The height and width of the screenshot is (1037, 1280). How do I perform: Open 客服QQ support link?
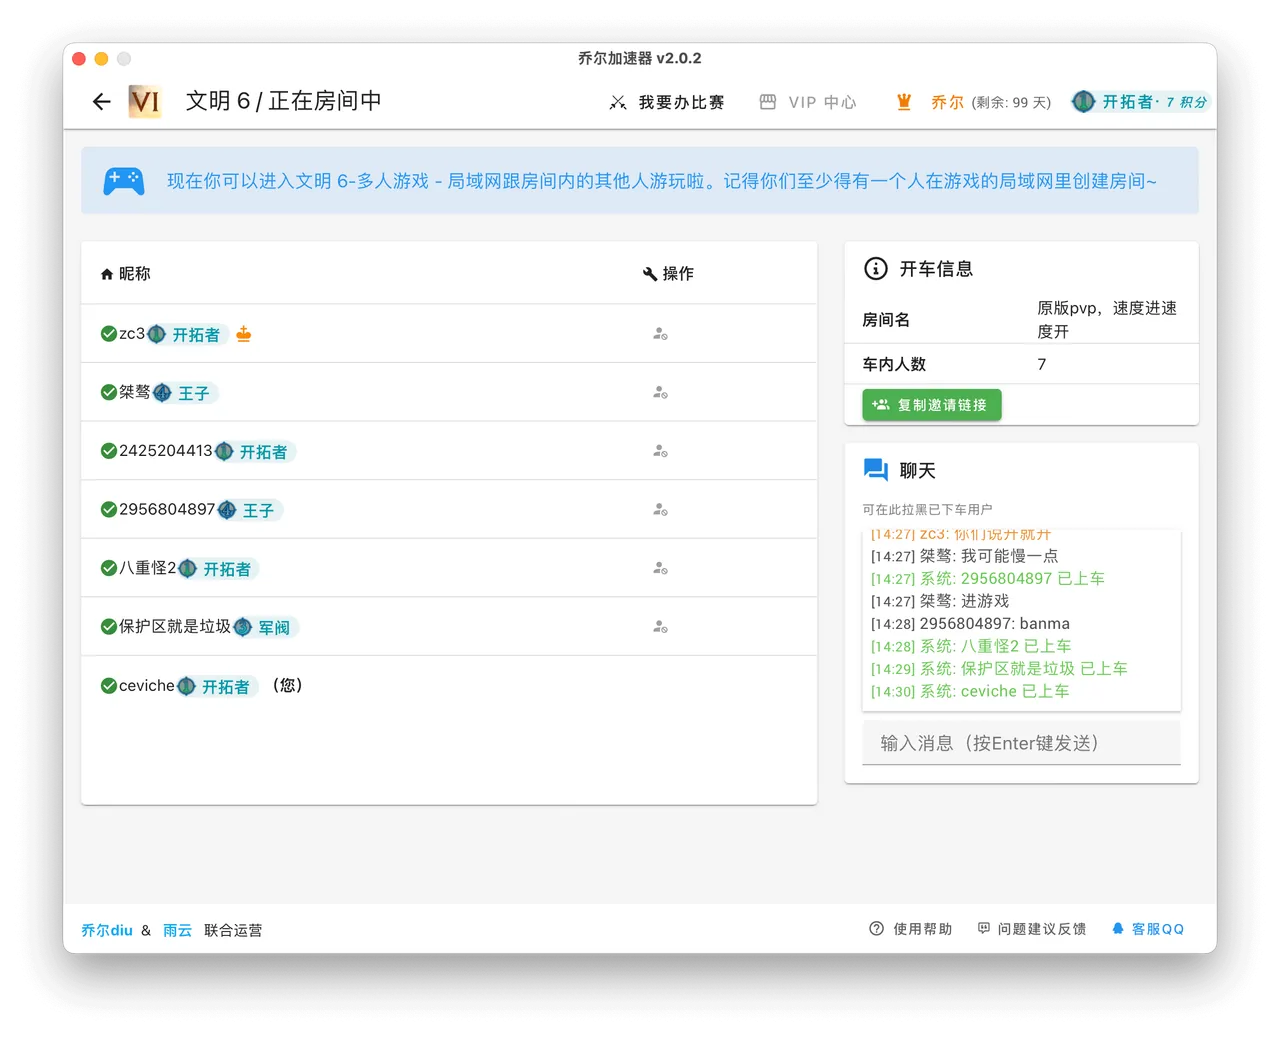click(x=1148, y=929)
